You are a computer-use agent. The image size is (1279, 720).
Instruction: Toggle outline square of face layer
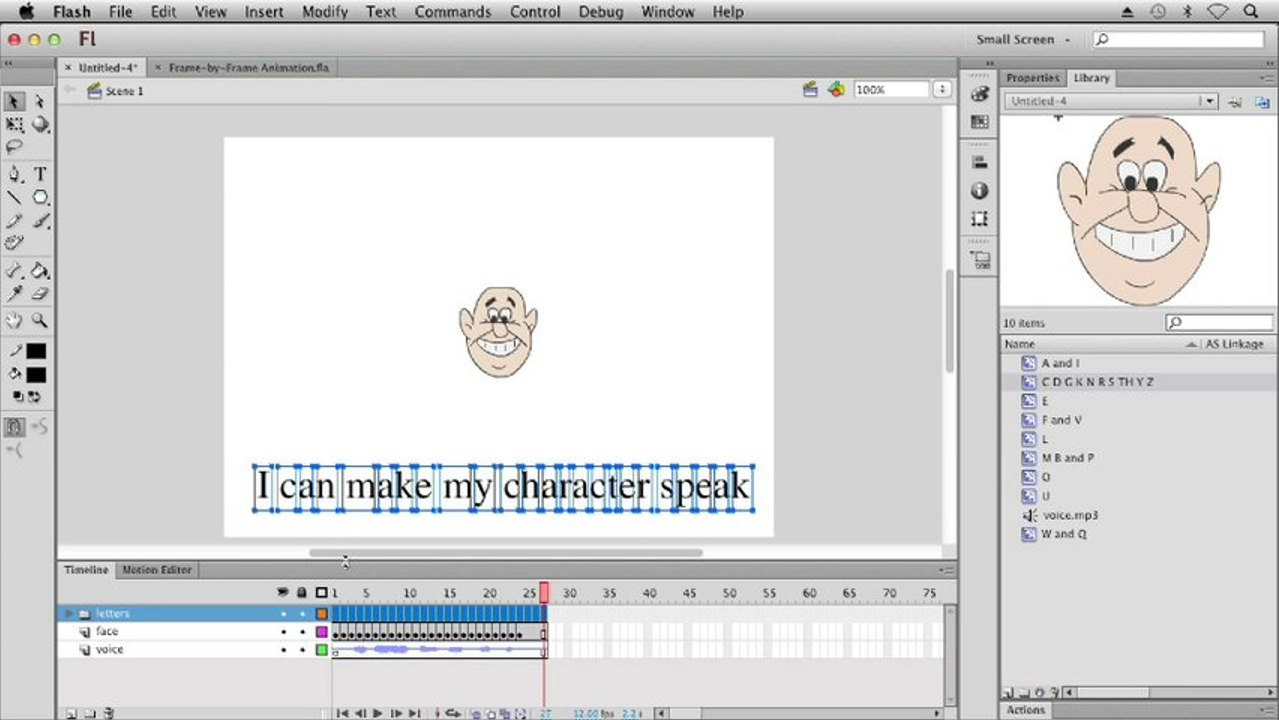click(322, 632)
